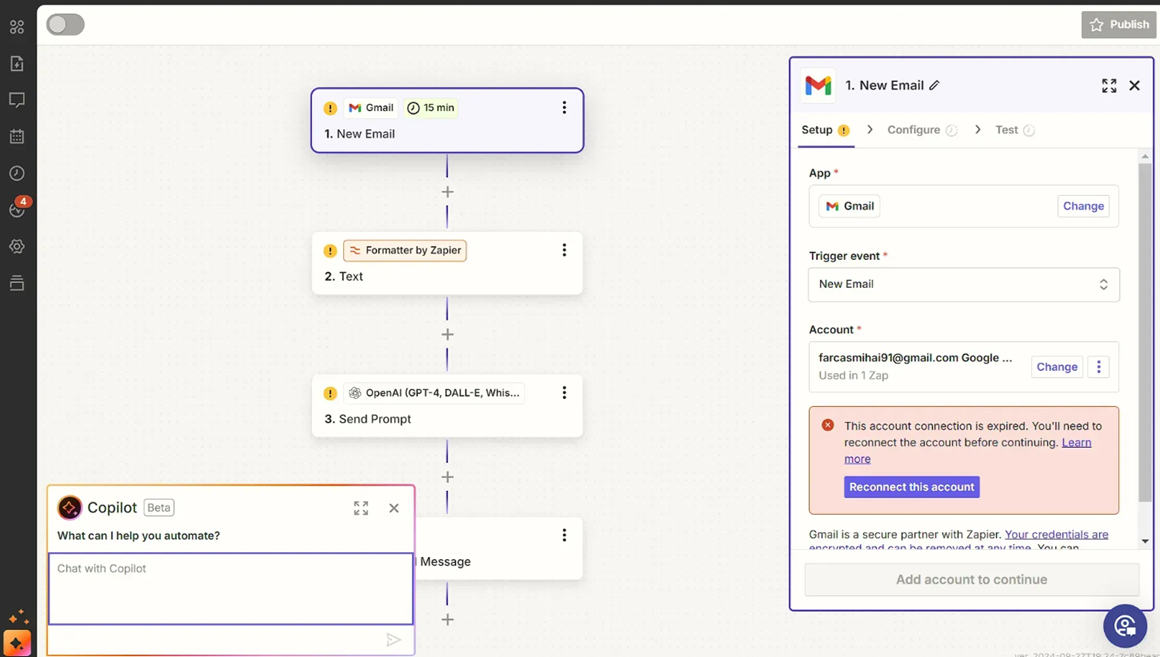Click into the Chat with Copilot field
Image resolution: width=1160 pixels, height=657 pixels.
(231, 589)
